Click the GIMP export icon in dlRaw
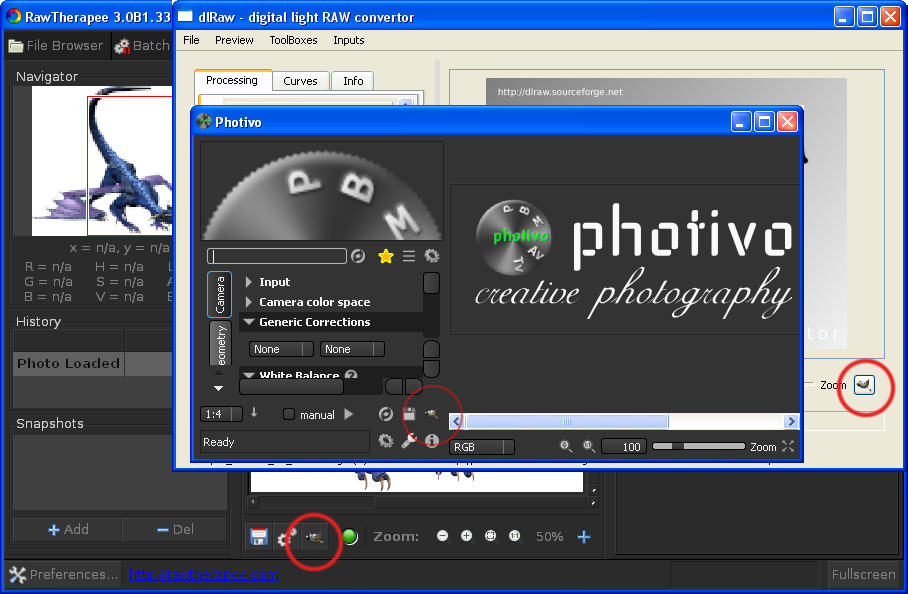This screenshot has height=594, width=908. pyautogui.click(x=864, y=385)
